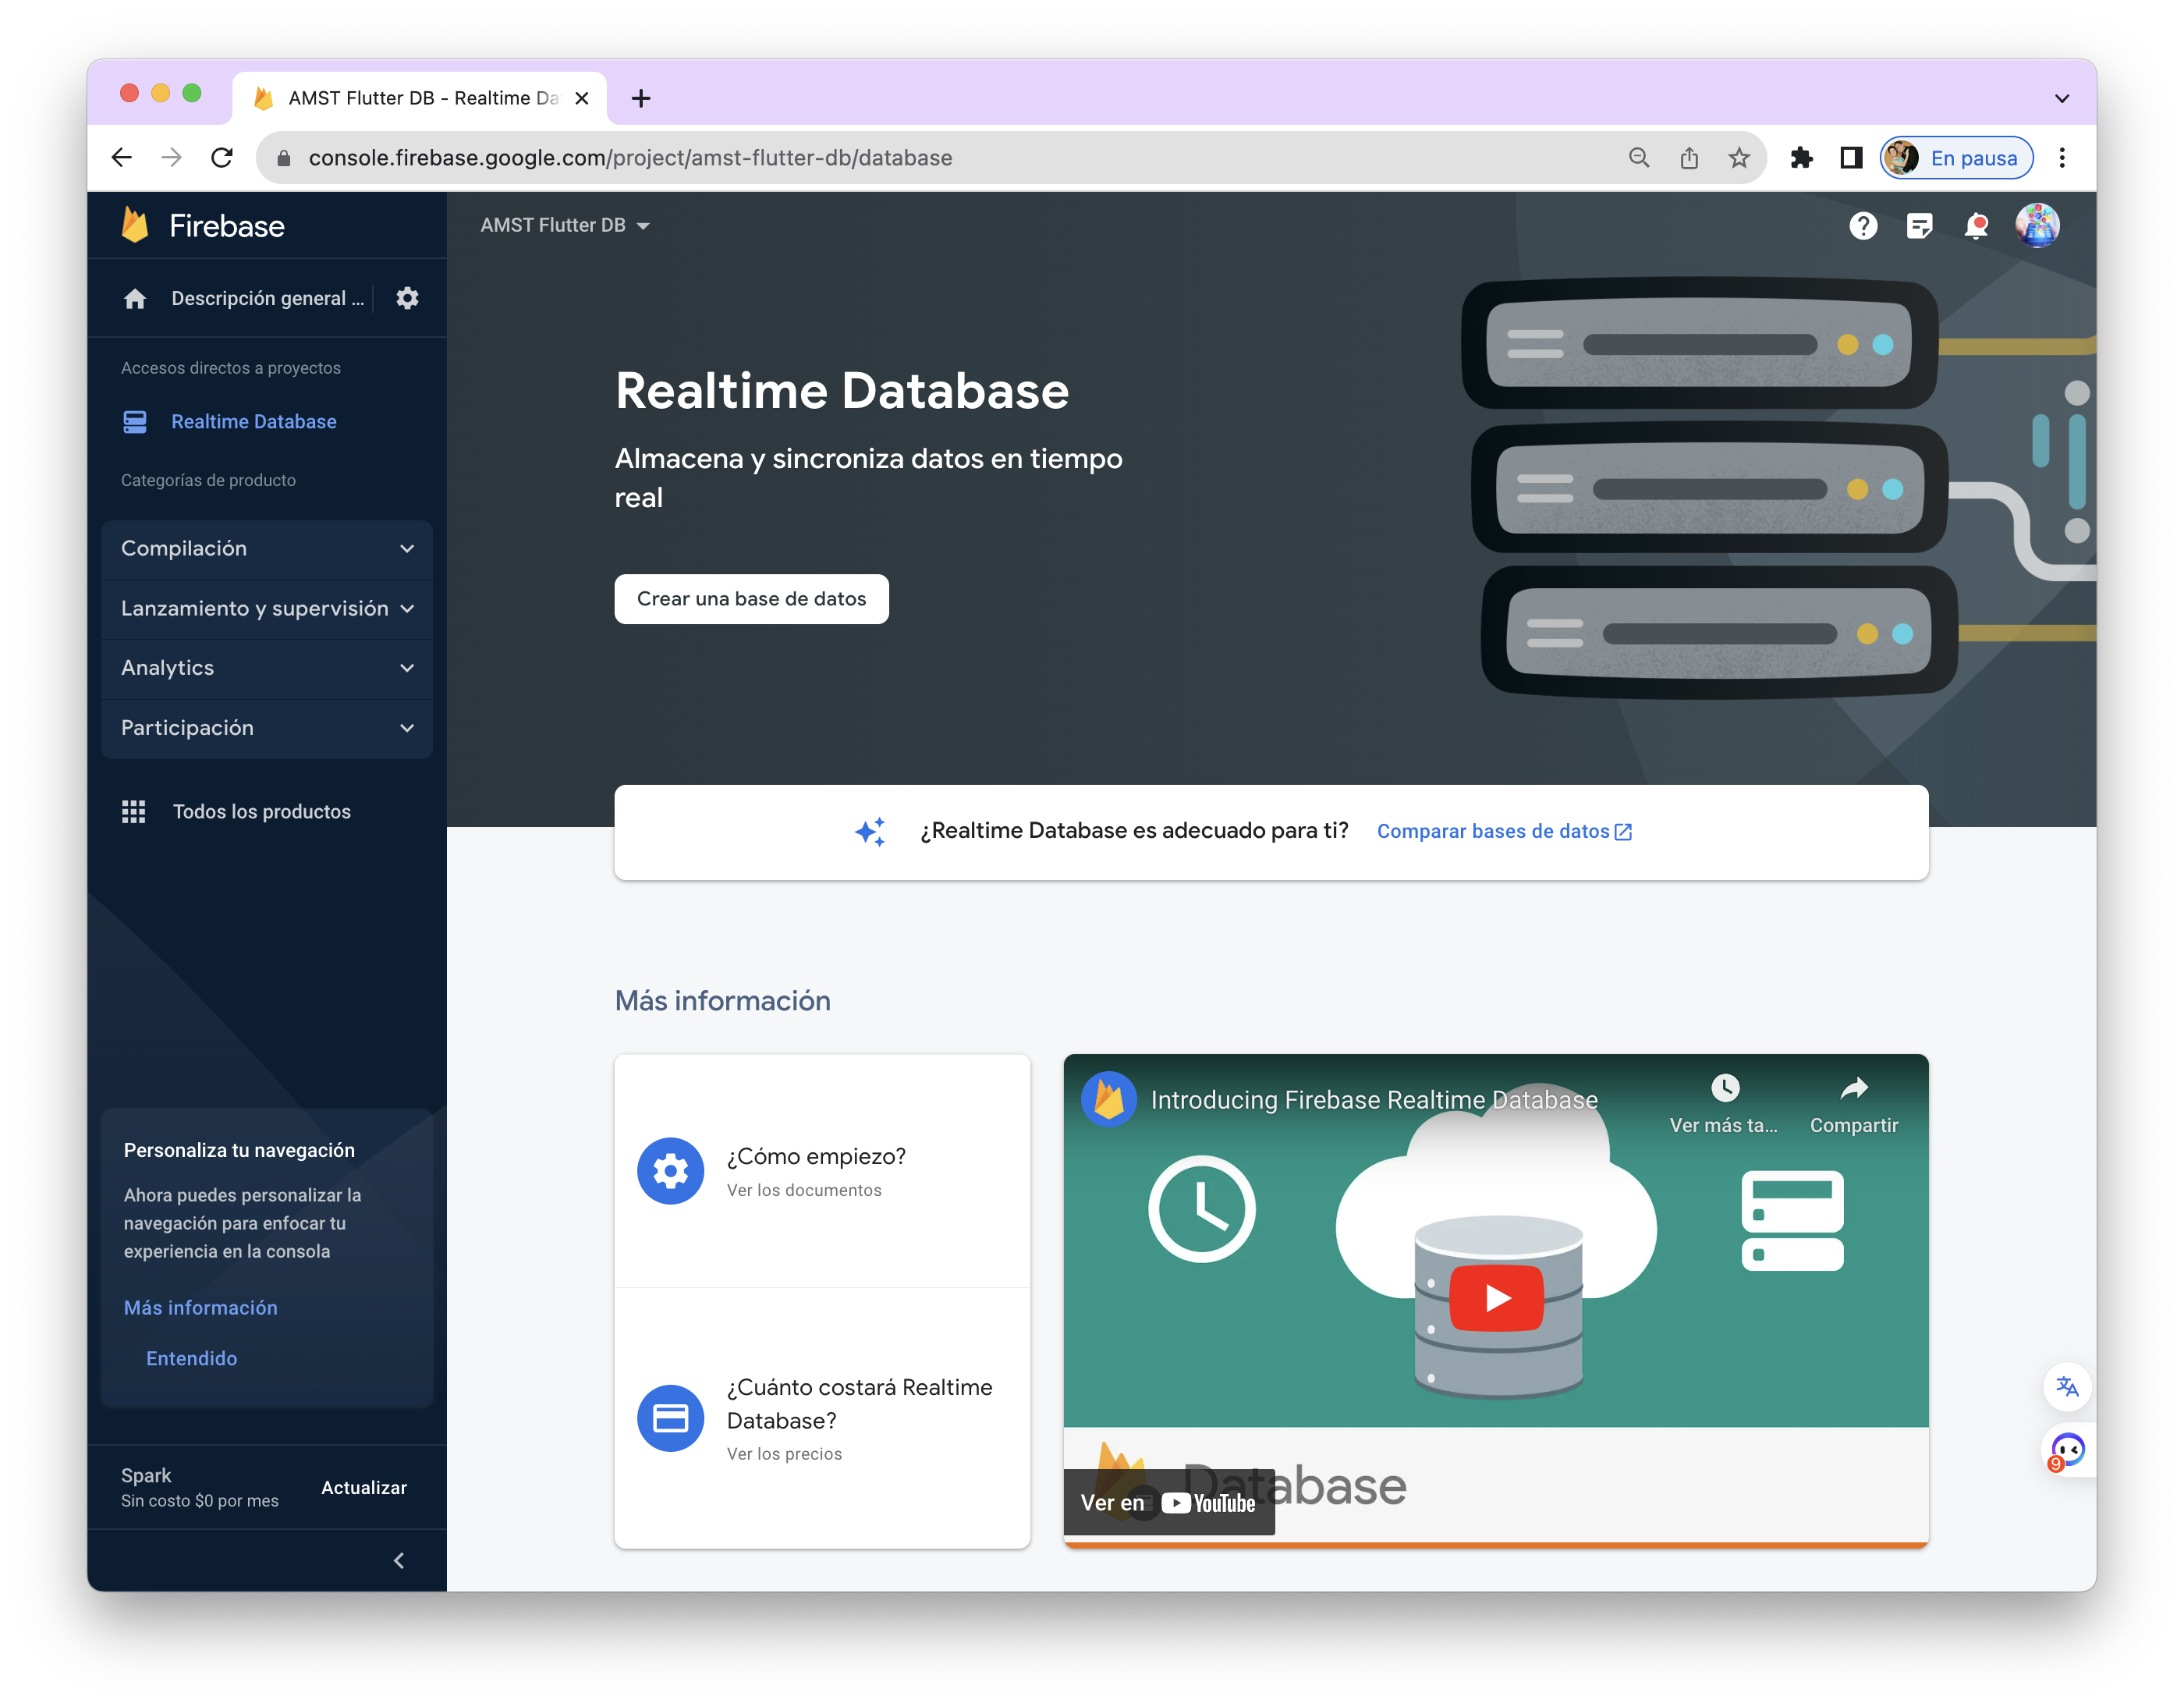Click the Compartir arrow on video

1854,1087
